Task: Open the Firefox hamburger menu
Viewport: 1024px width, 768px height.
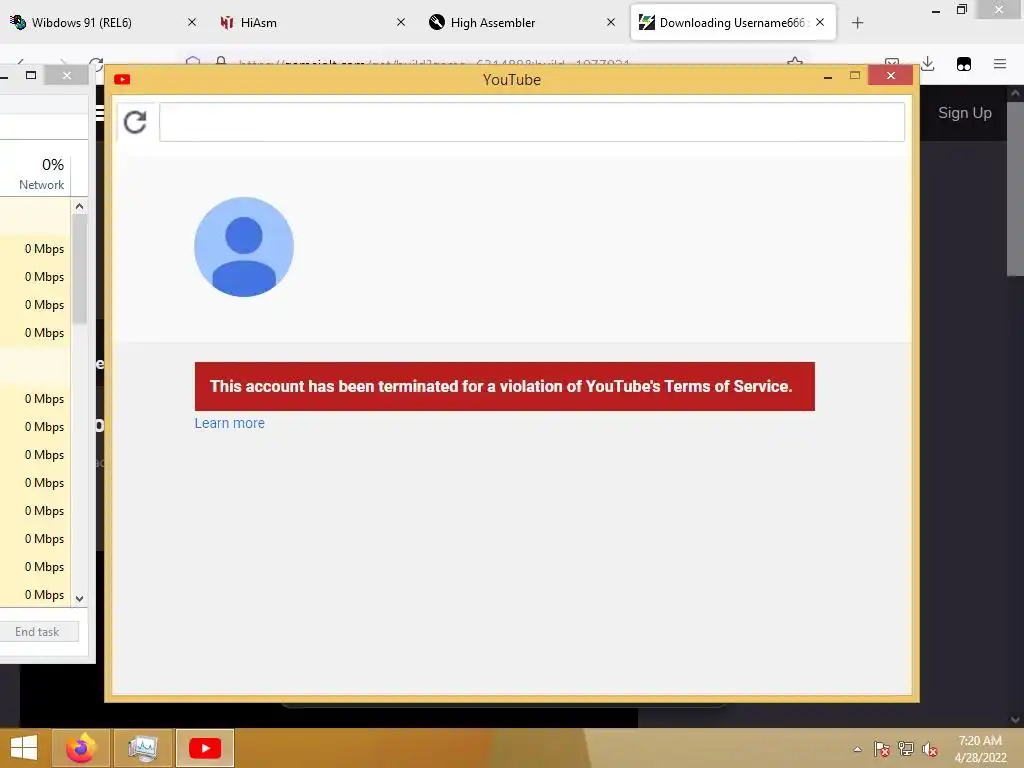Action: (1000, 63)
